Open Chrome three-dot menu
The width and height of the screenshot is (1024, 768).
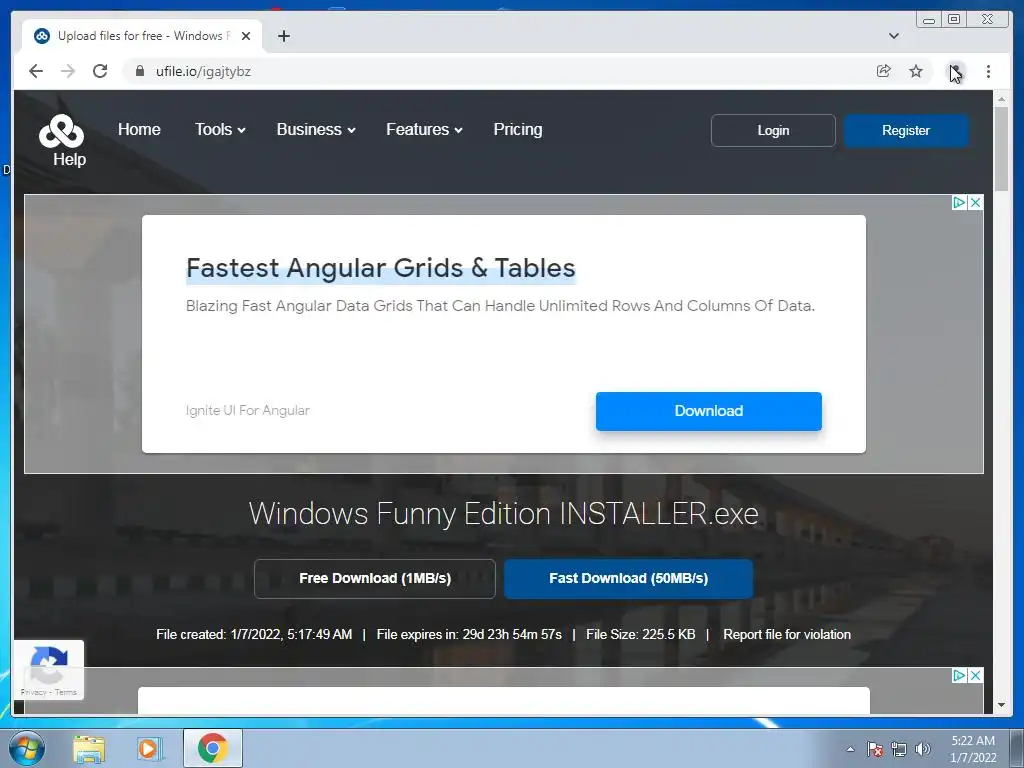click(988, 71)
